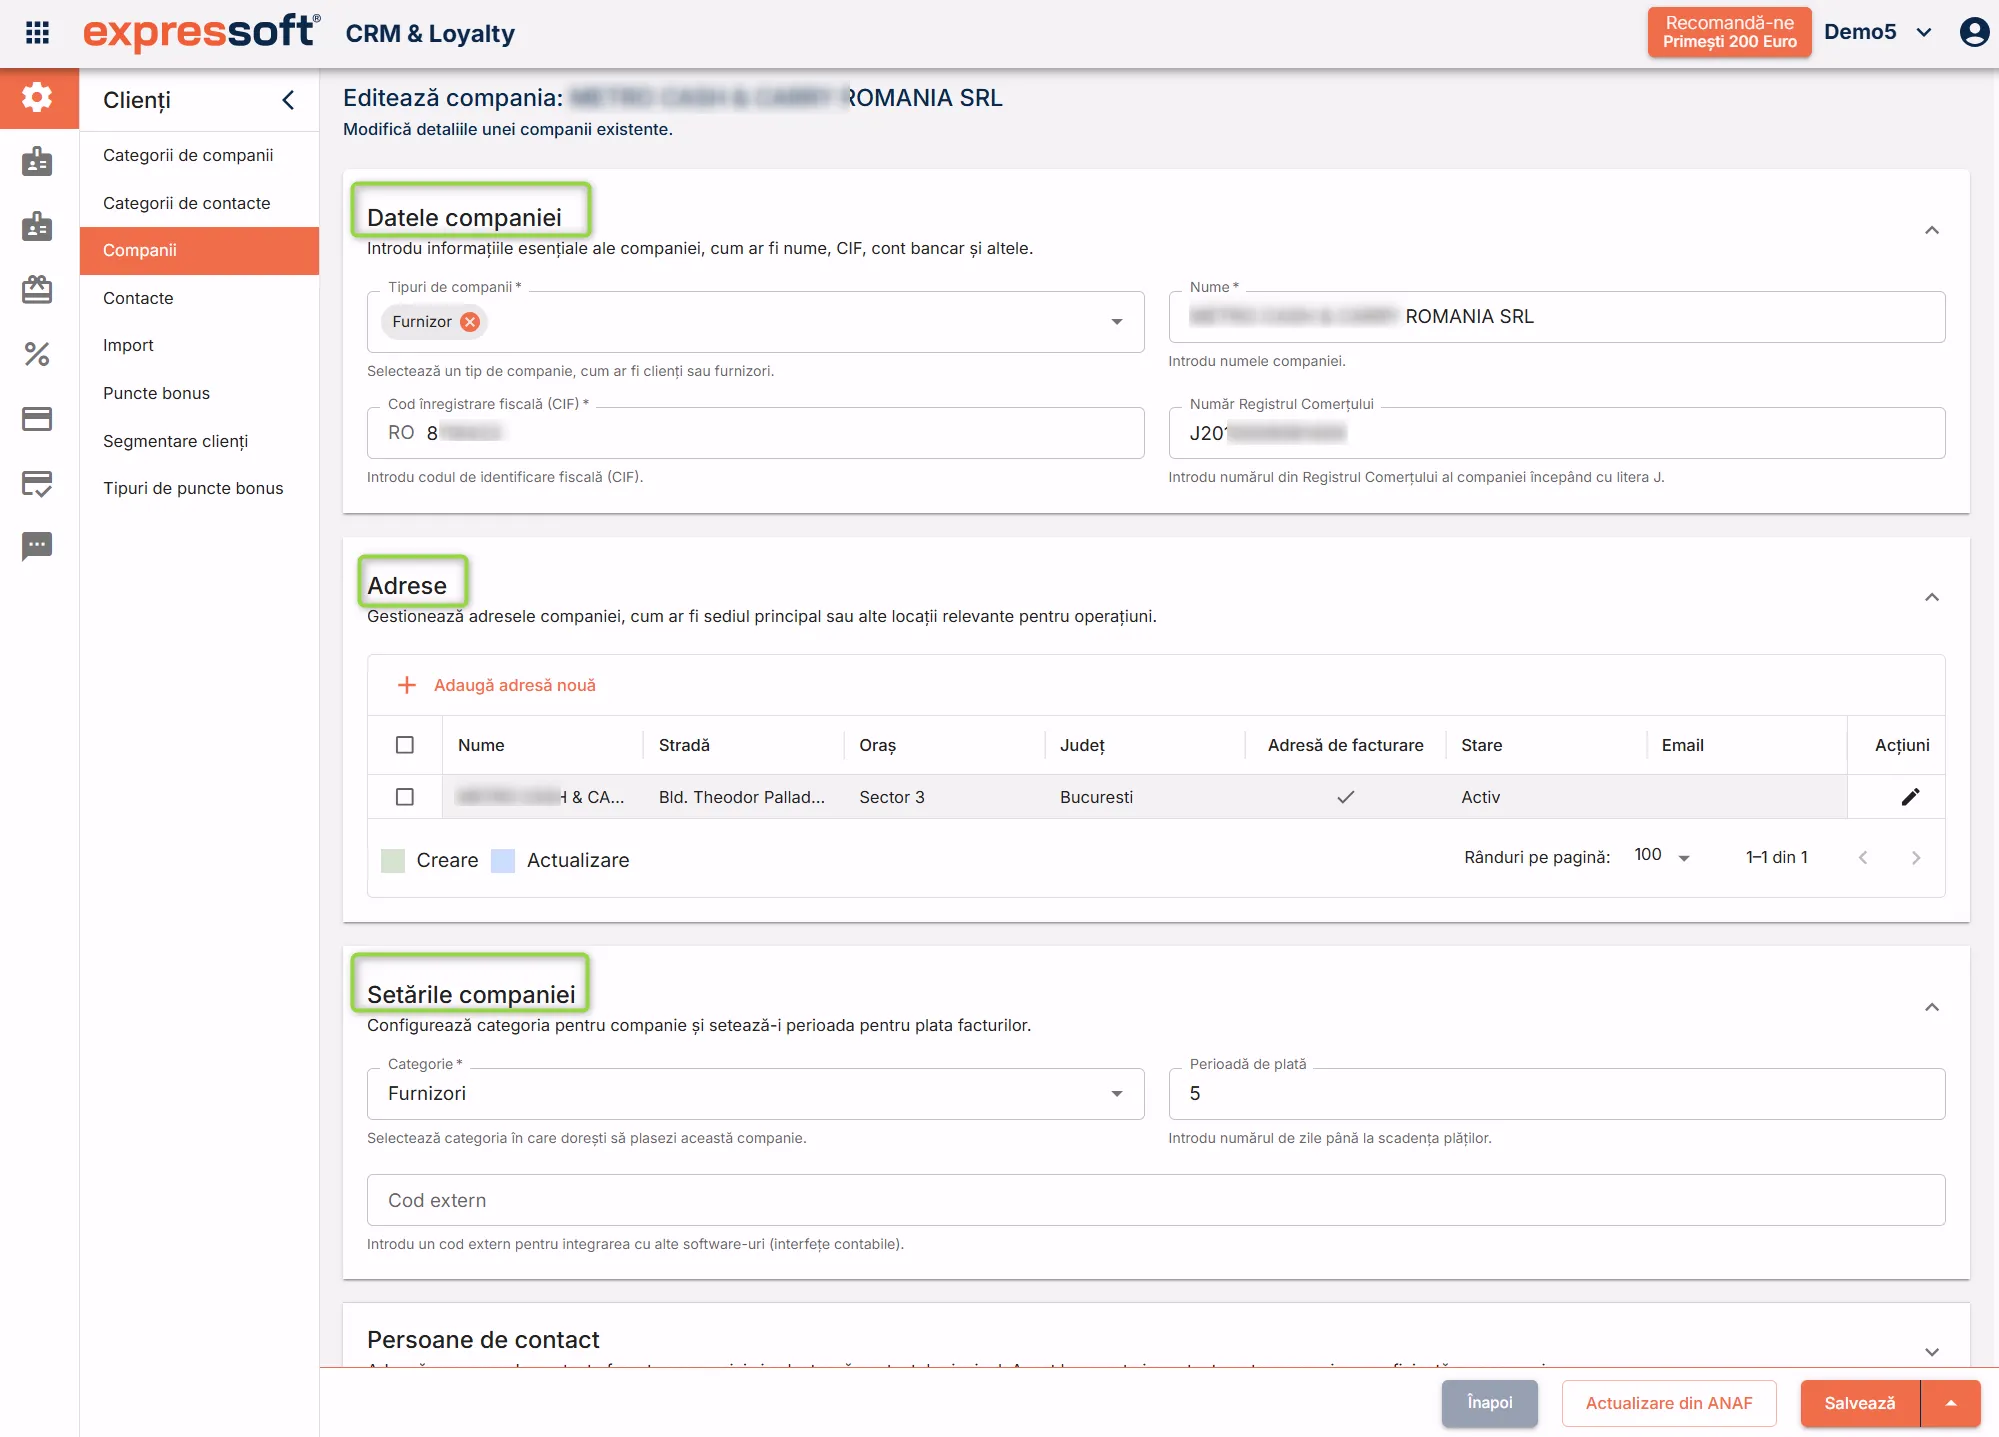Click the Înapoi button
The width and height of the screenshot is (1999, 1437).
click(x=1489, y=1403)
